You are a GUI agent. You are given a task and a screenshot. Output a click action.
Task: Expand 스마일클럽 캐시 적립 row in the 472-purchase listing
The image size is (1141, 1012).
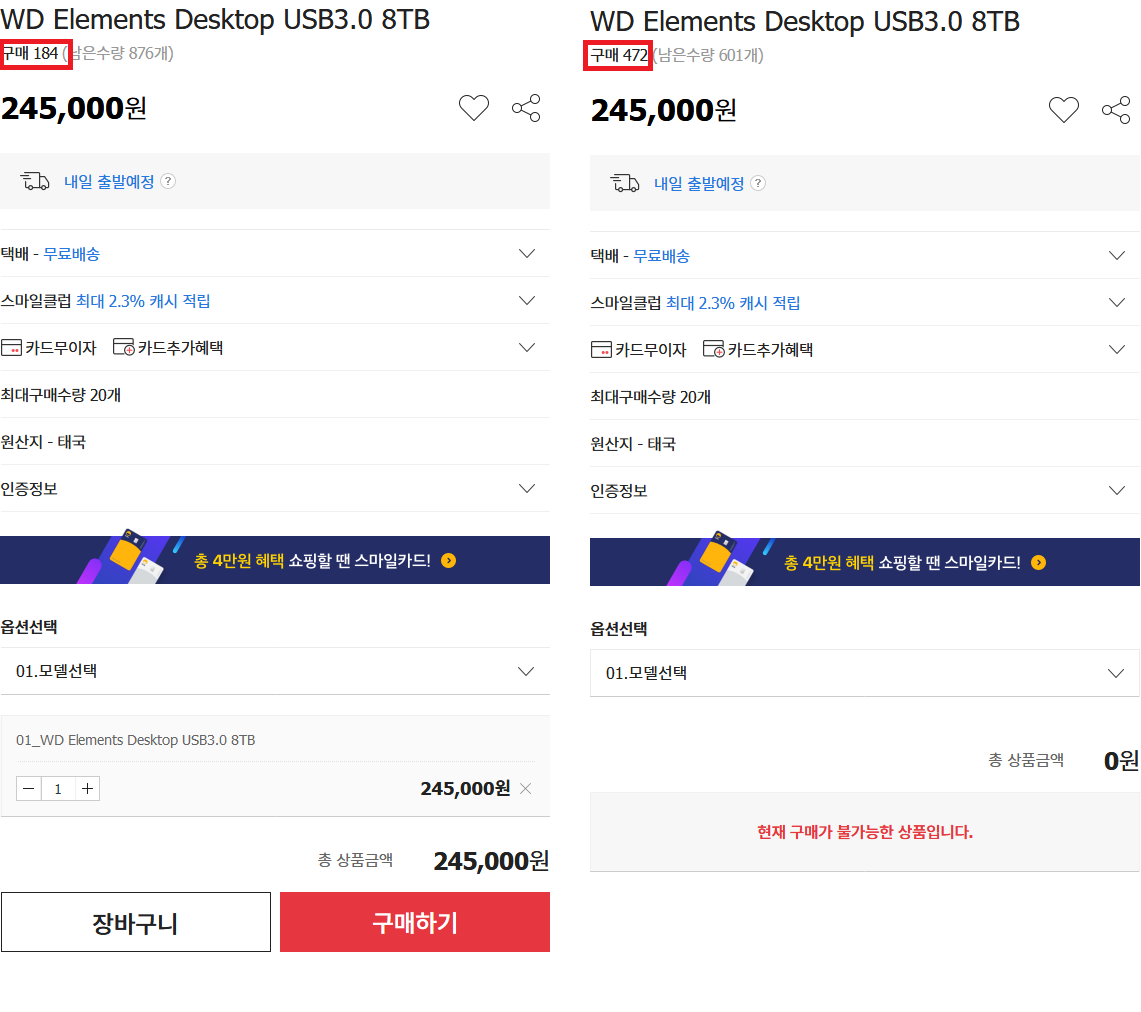click(1117, 303)
